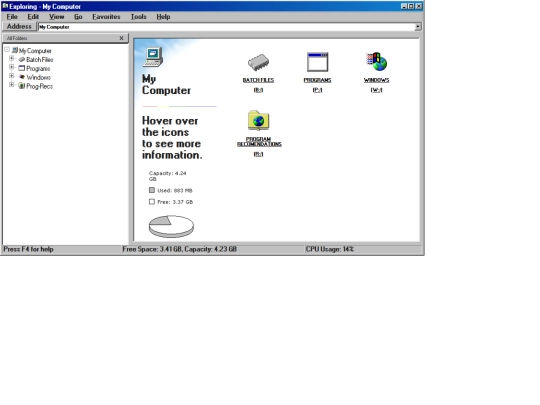Click the "Hover over the icons" info text

[x=172, y=138]
